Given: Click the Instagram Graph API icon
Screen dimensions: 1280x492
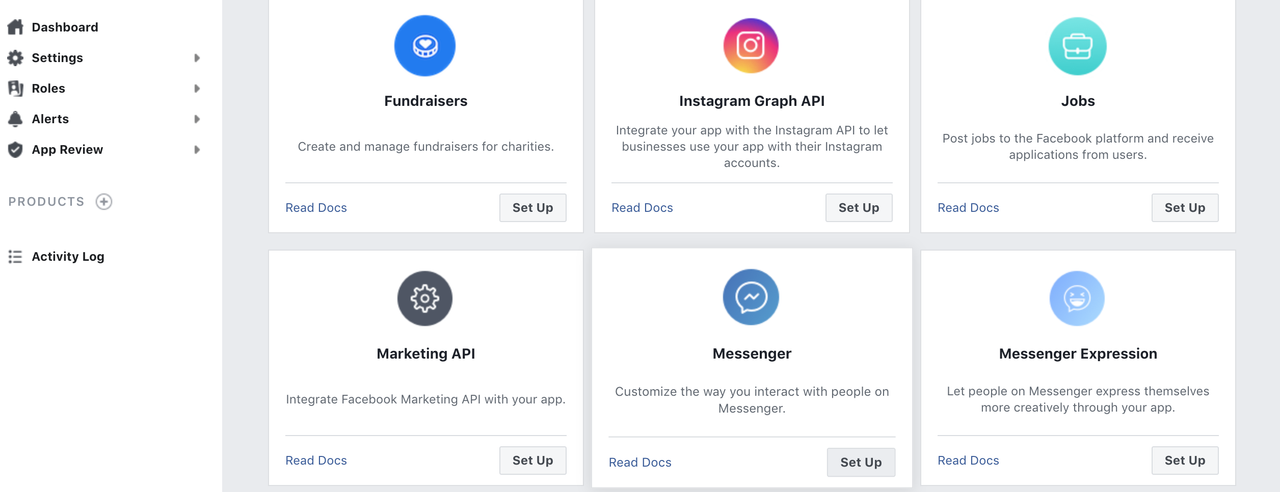Looking at the screenshot, I should (751, 46).
